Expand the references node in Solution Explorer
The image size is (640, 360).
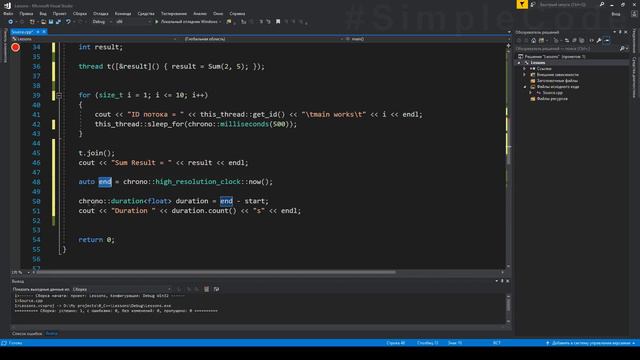[x=524, y=69]
